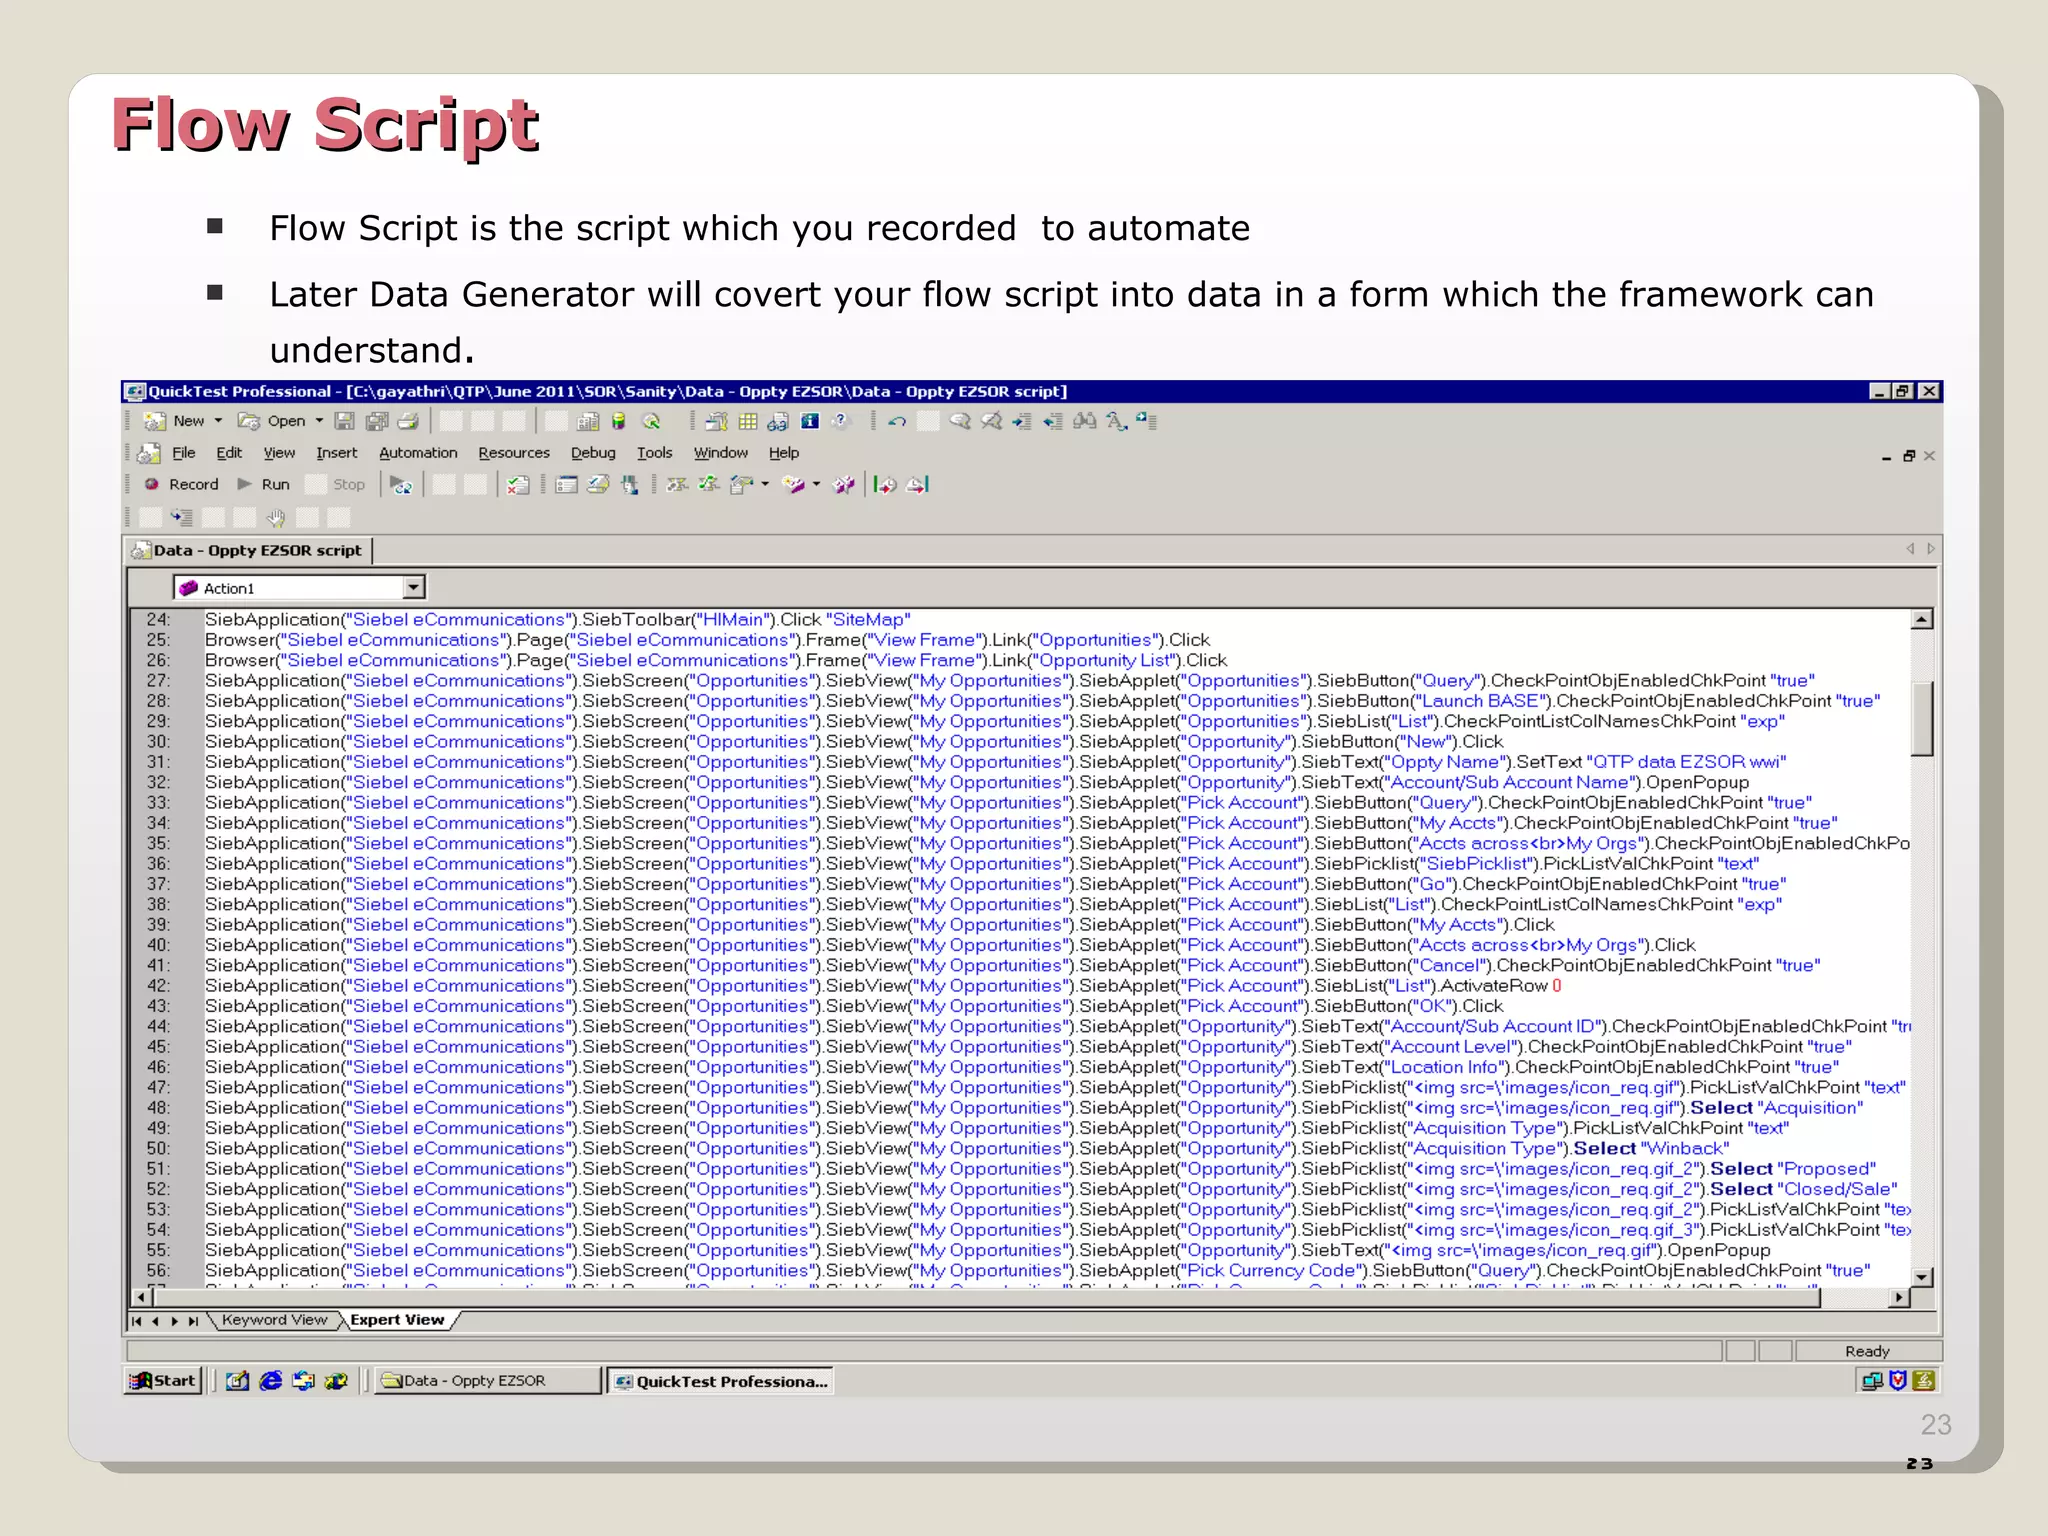The height and width of the screenshot is (1536, 2048).
Task: Click the green database cylinder icon
Action: (x=618, y=421)
